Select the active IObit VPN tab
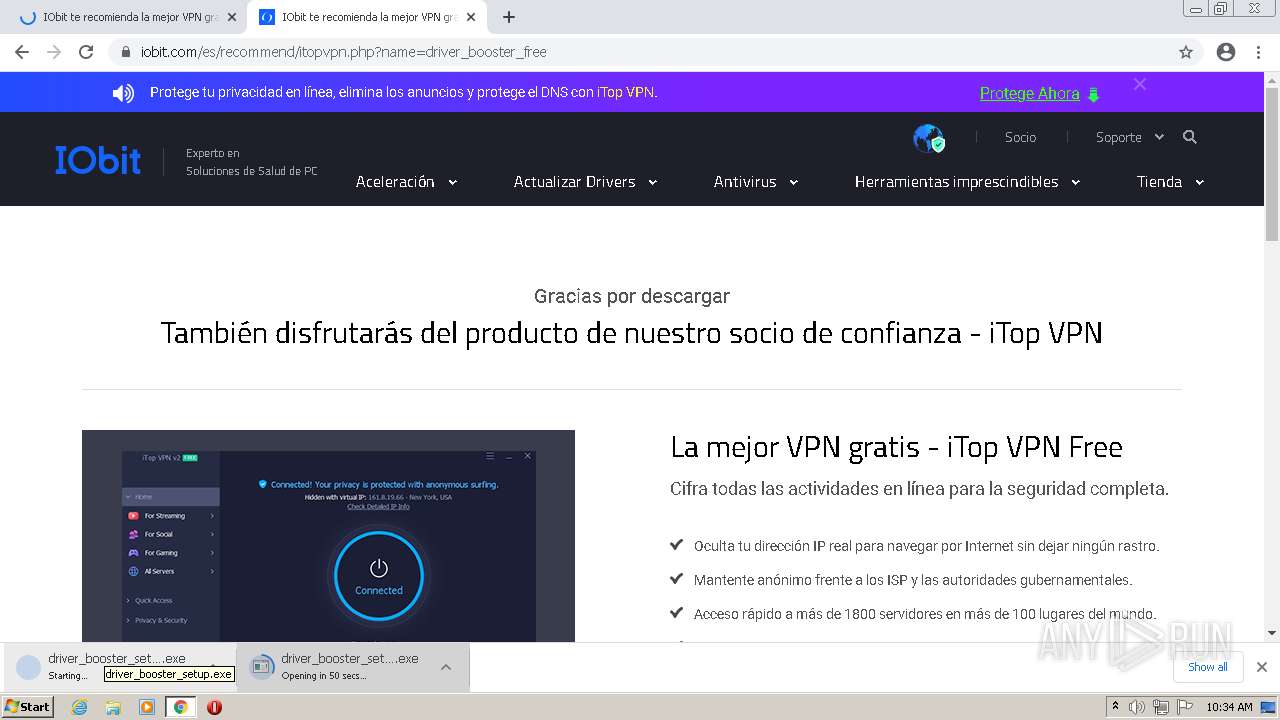1280x720 pixels. (x=366, y=17)
